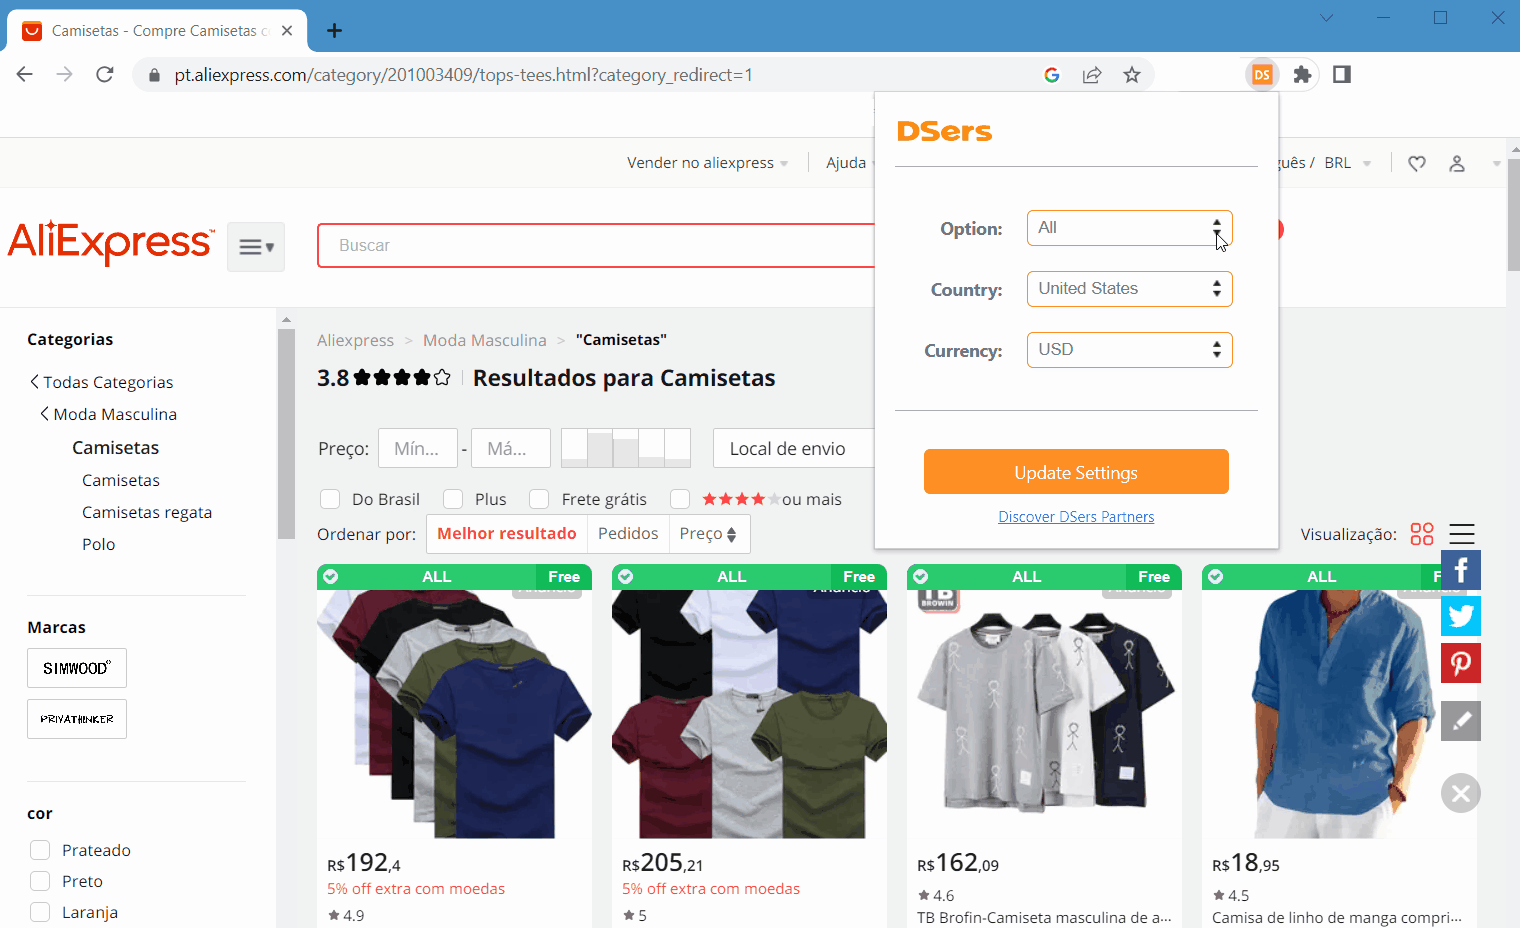
Task: Click the price distribution histogram slider
Action: [x=626, y=448]
